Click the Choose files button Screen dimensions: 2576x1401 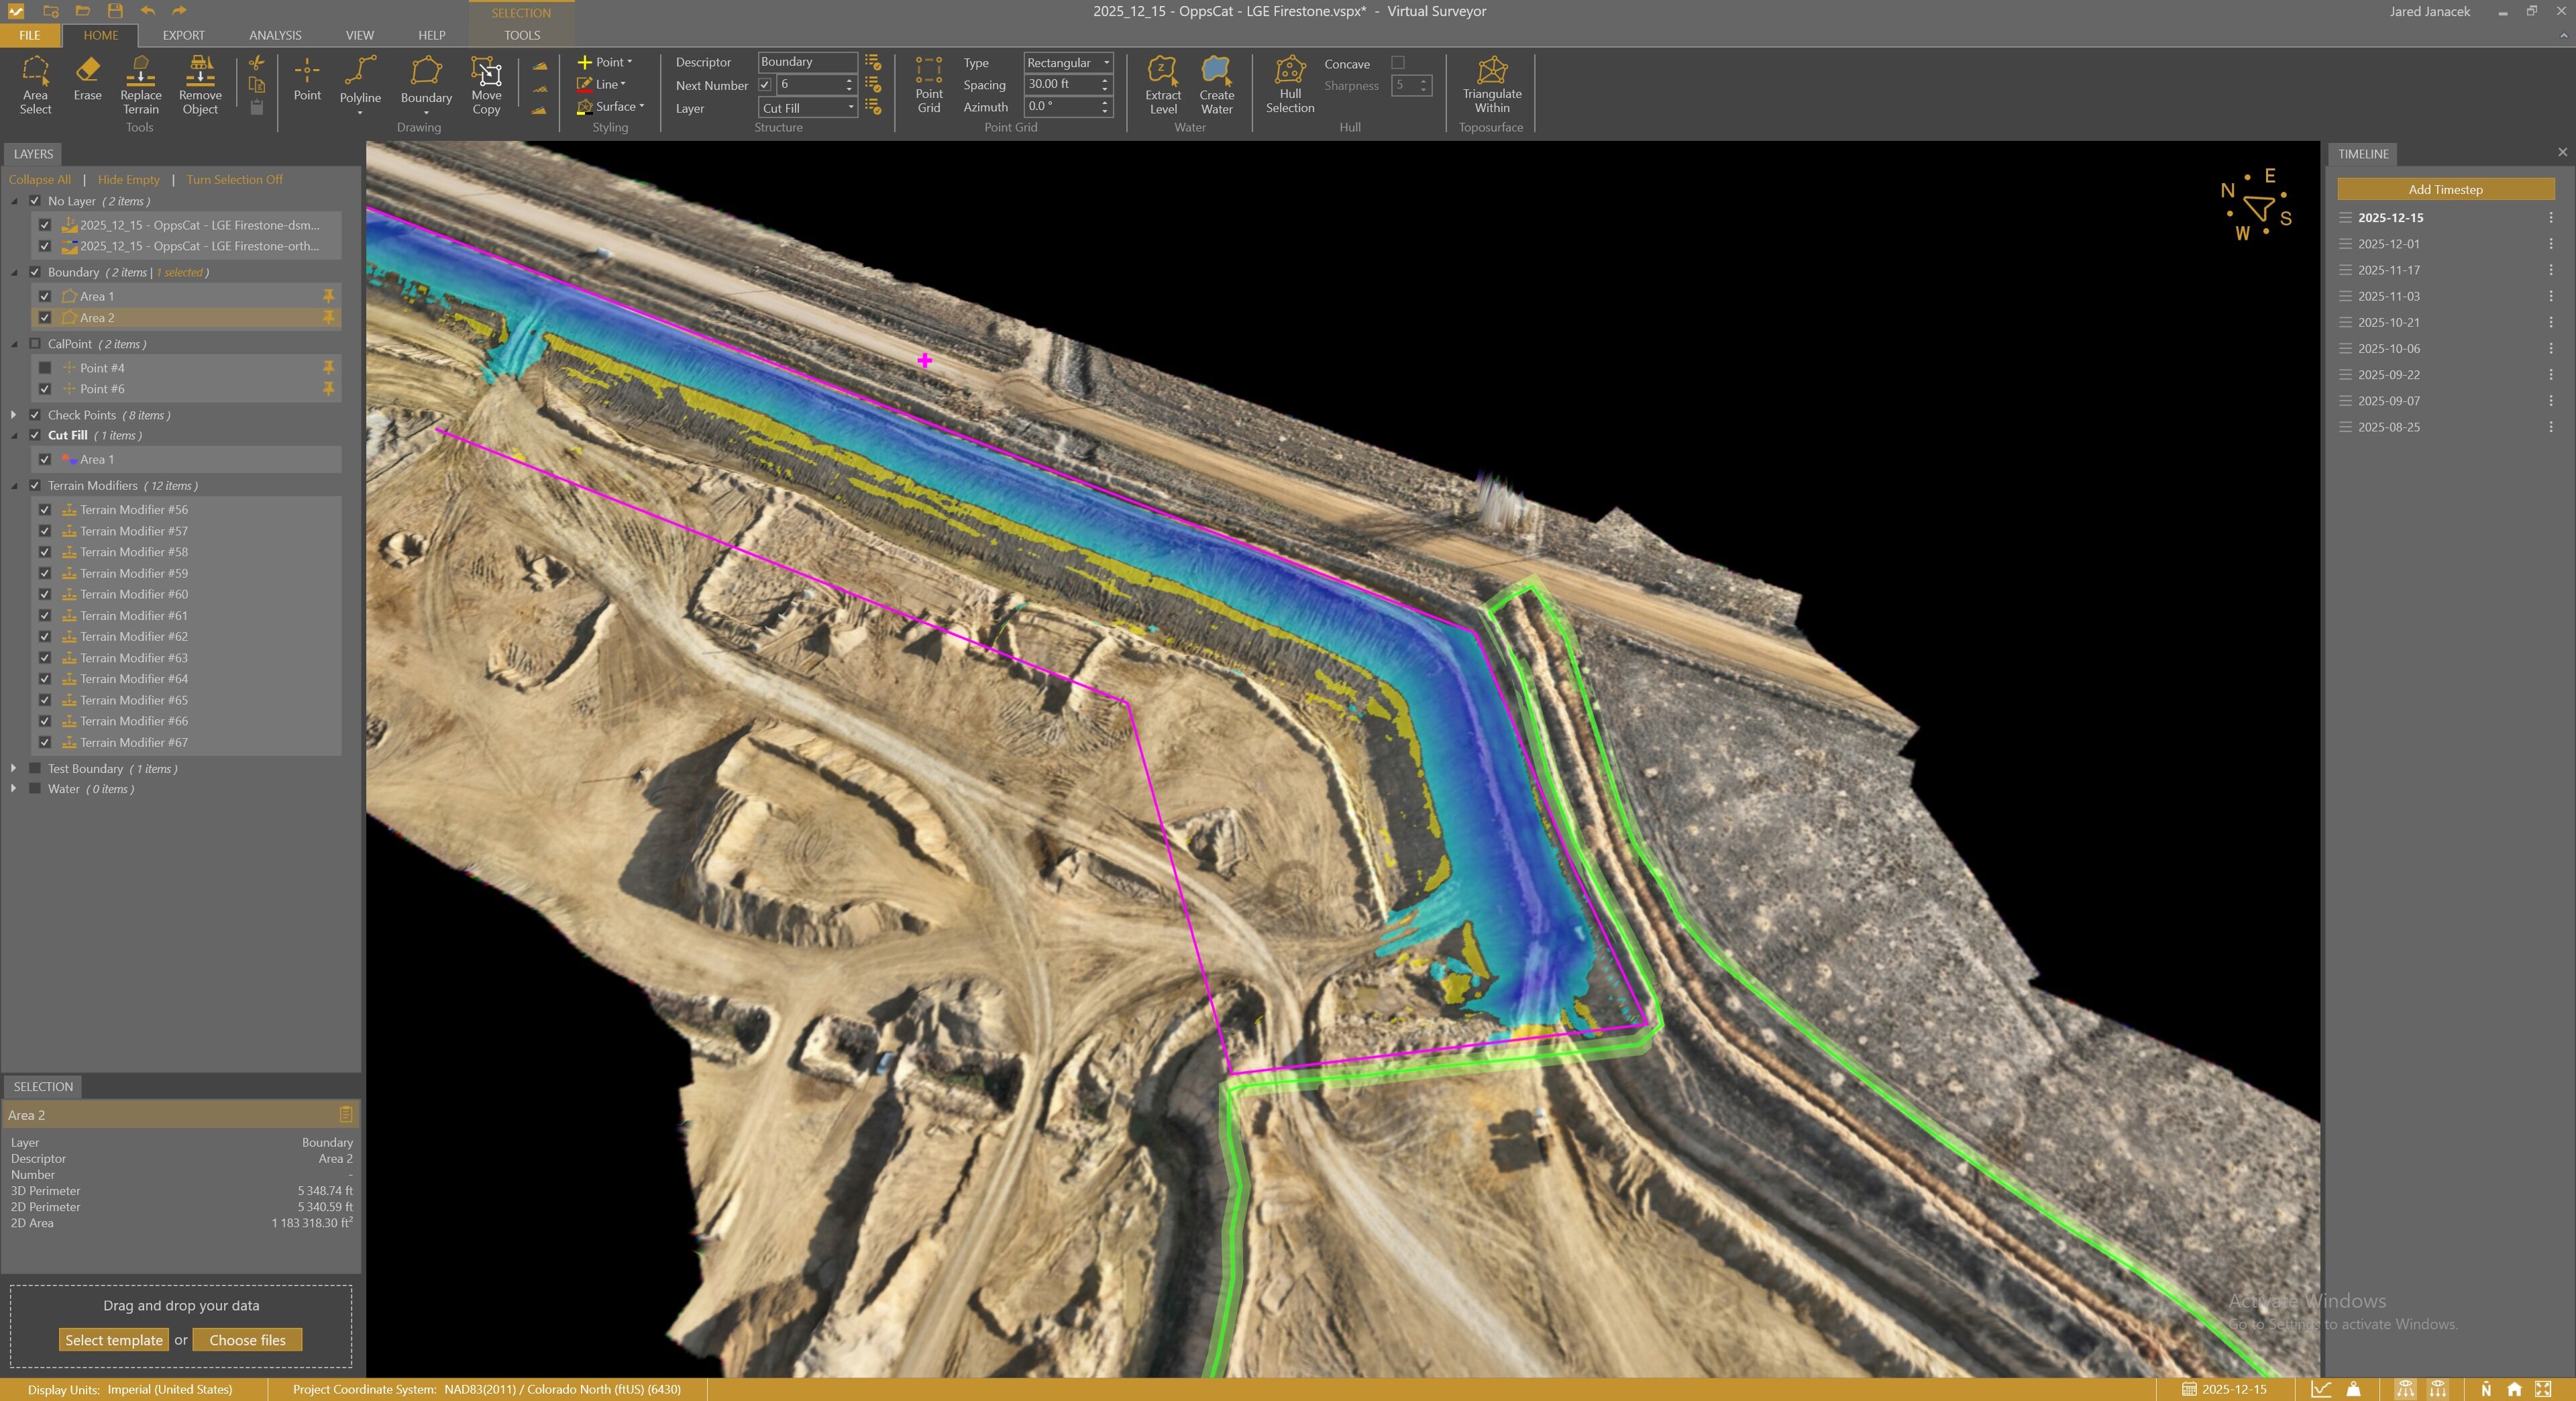[247, 1340]
